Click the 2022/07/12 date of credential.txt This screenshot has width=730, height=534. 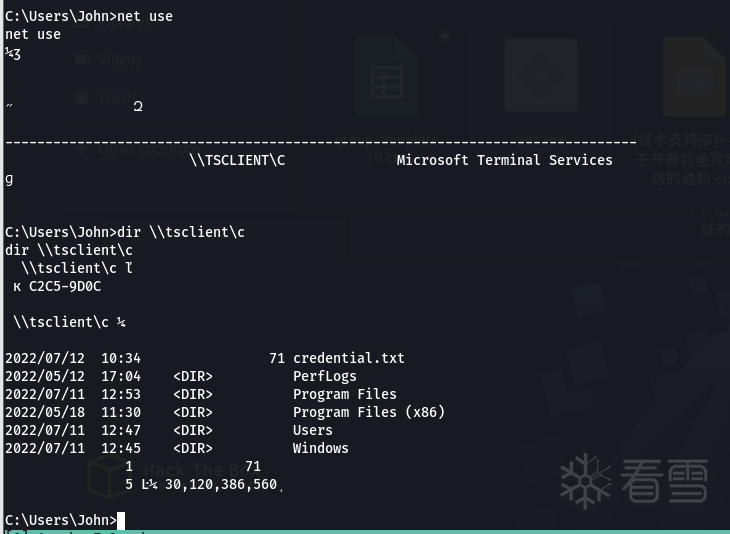point(44,358)
